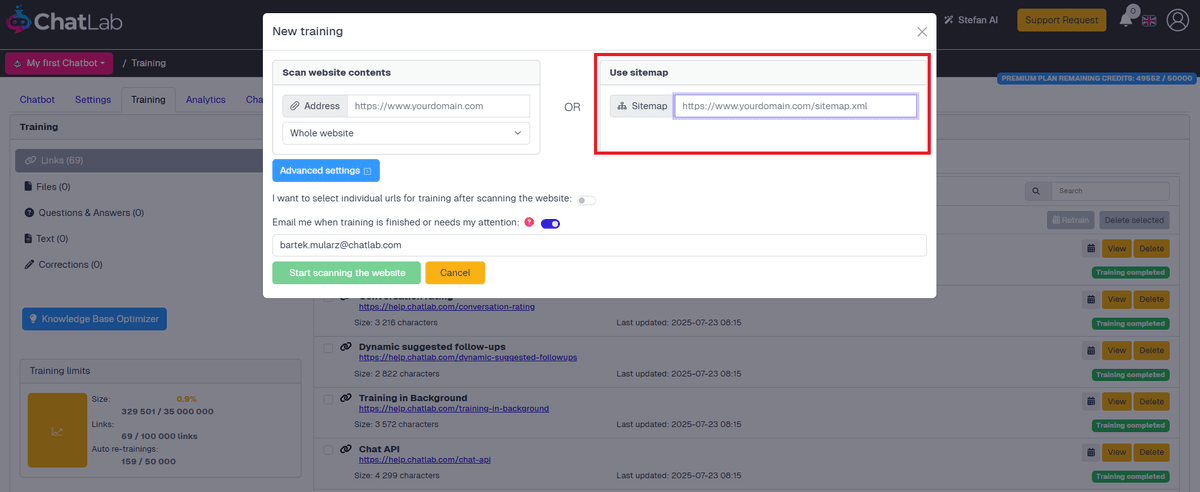The image size is (1200, 492).
Task: Expand the My first Chatbot dropdown
Action: coord(61,63)
